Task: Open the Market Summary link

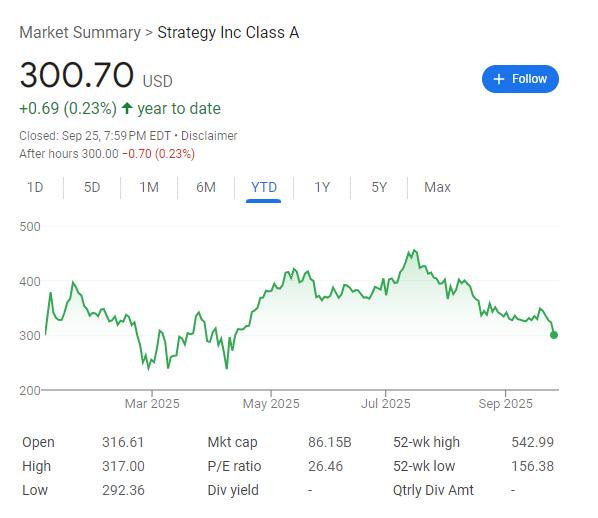Action: click(80, 32)
